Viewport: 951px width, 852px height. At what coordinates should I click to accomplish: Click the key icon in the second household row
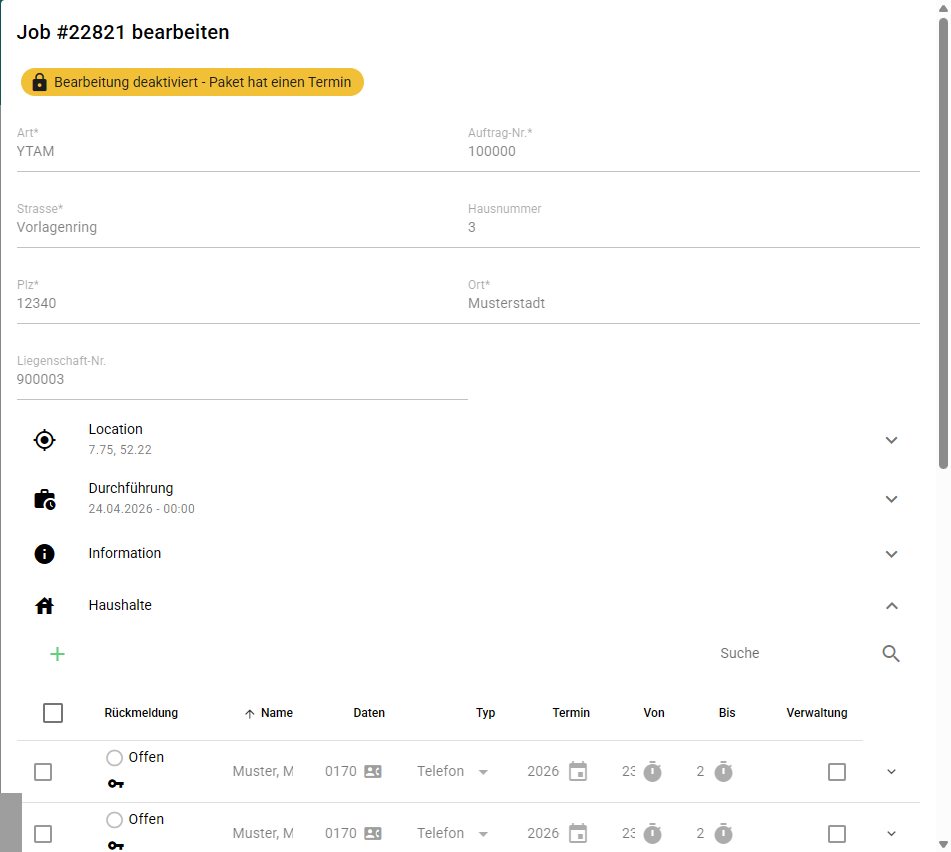(x=116, y=845)
